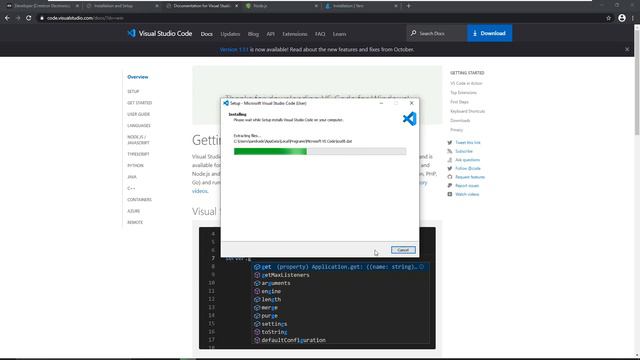Open the Version link in the banner
The image size is (640, 360).
point(234,49)
